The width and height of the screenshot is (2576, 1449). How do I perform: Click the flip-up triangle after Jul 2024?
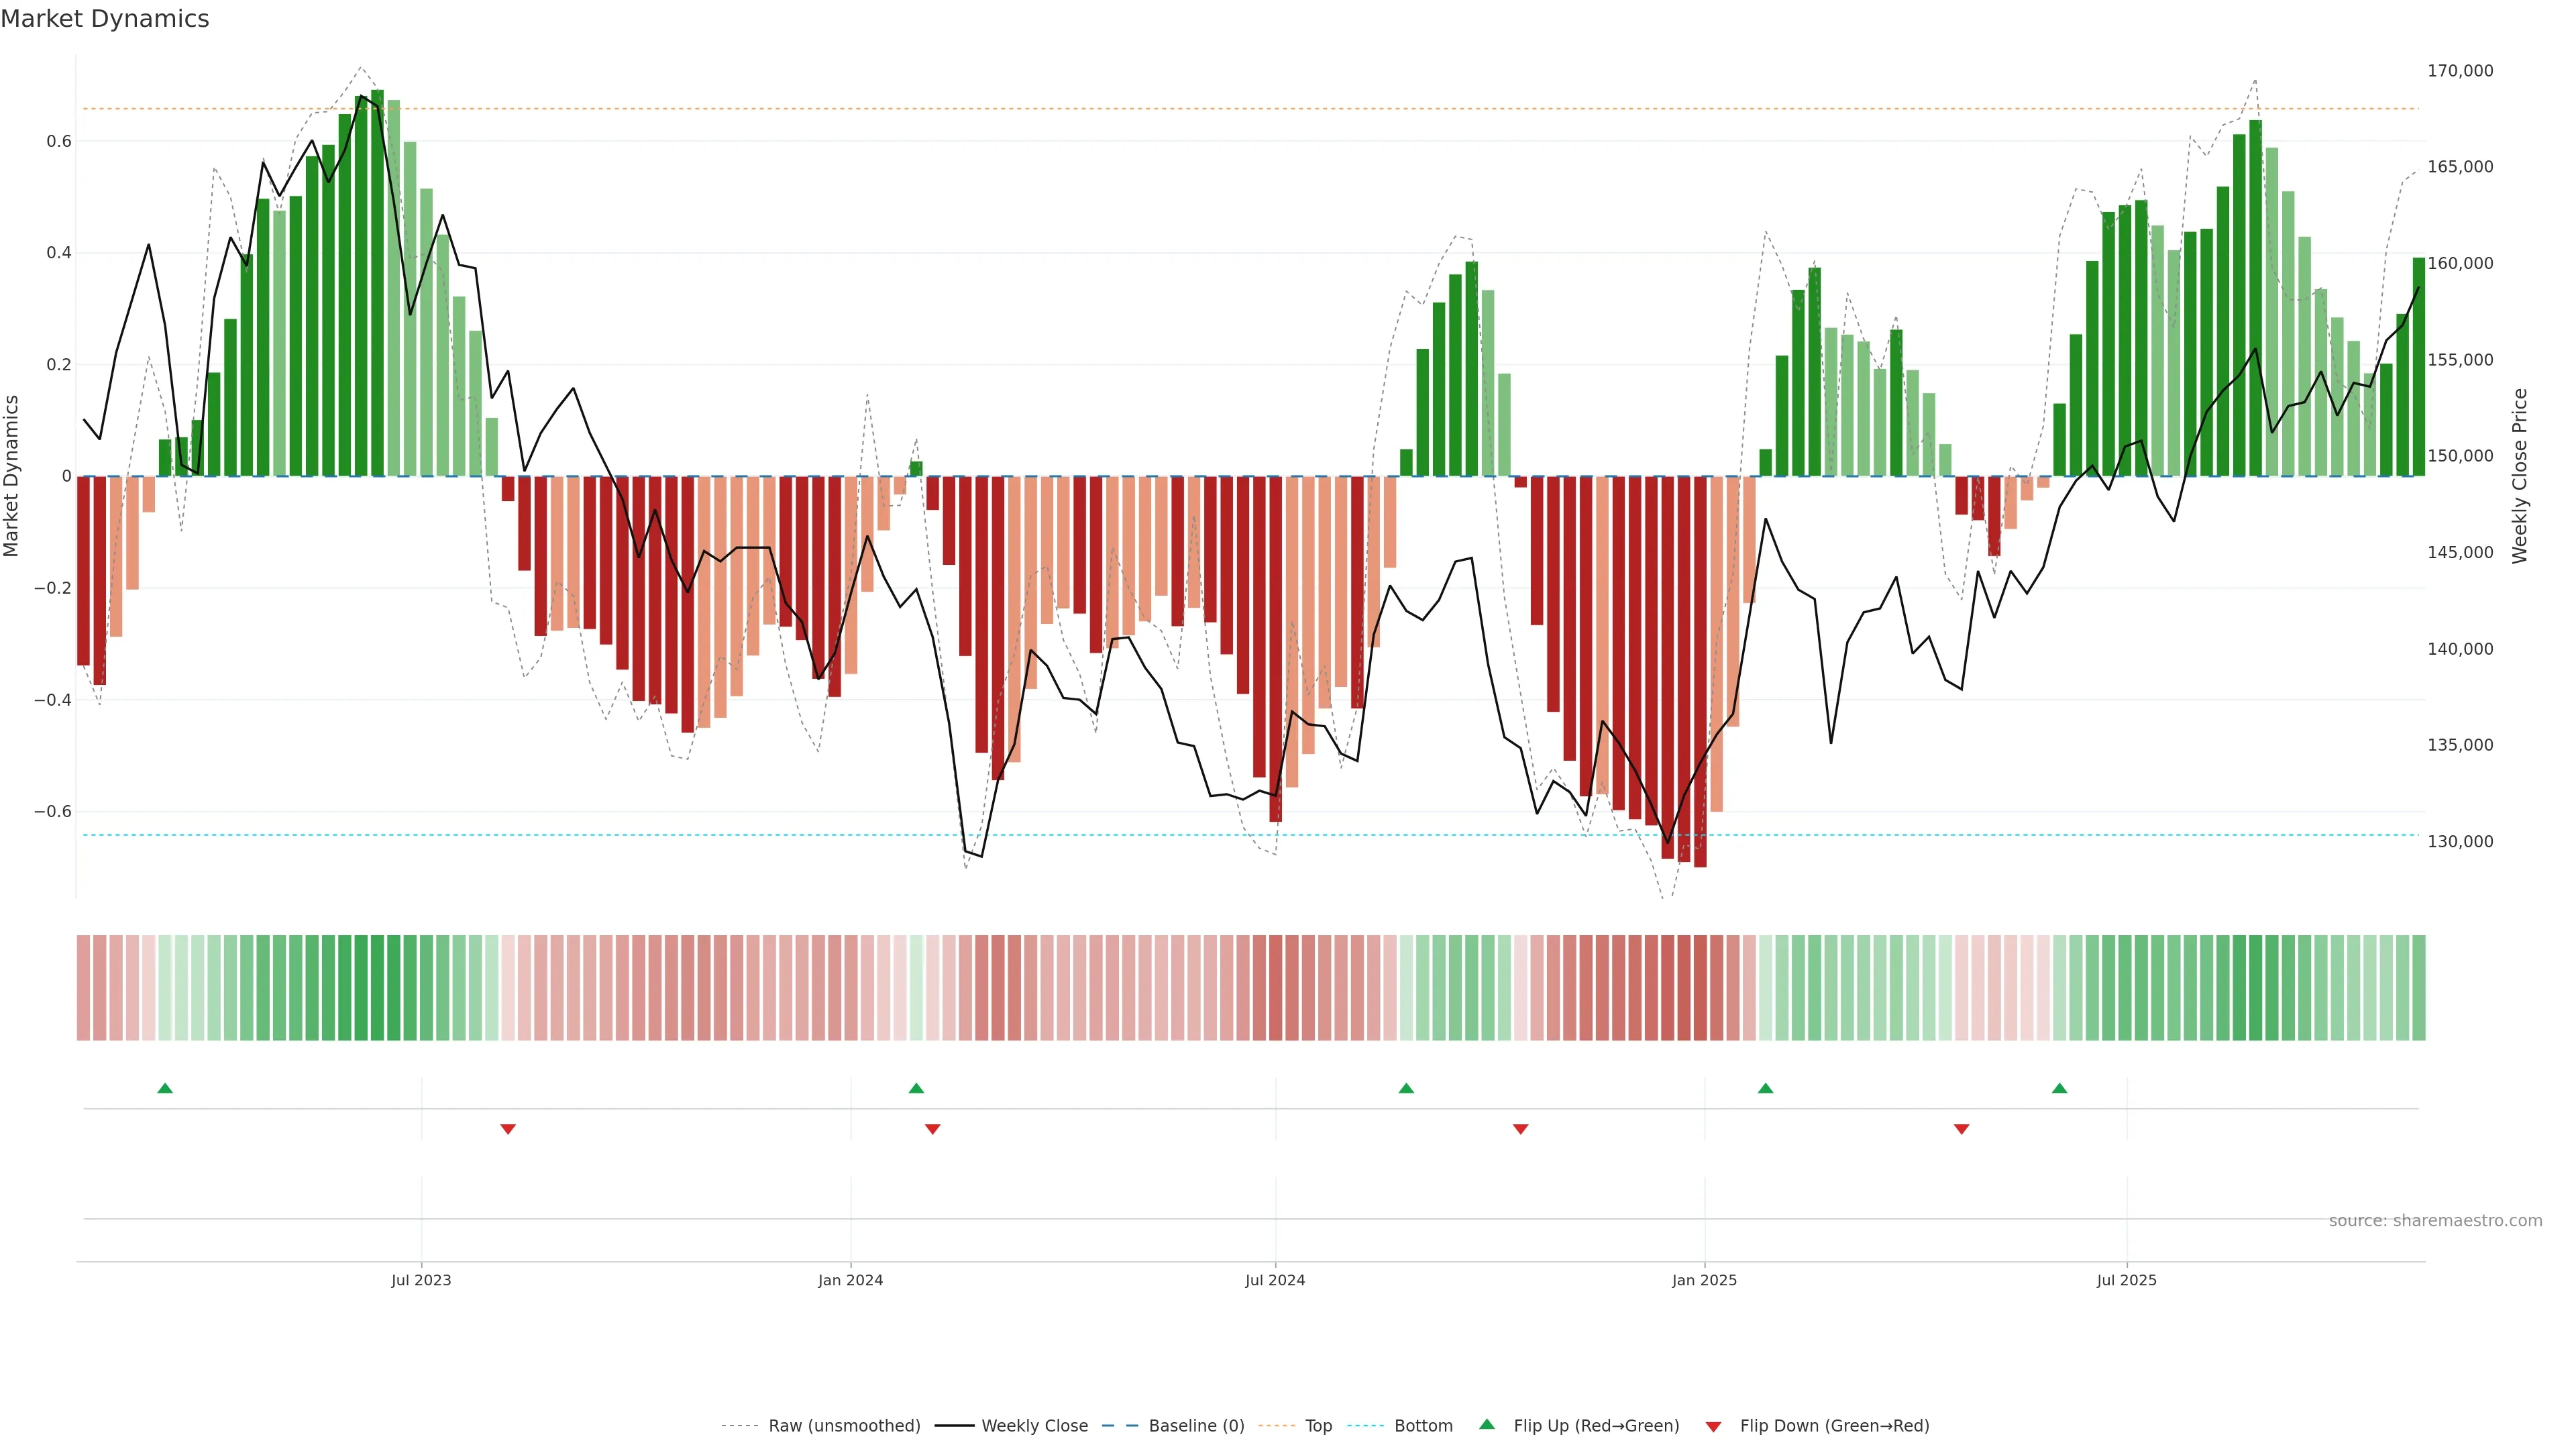[1406, 1088]
